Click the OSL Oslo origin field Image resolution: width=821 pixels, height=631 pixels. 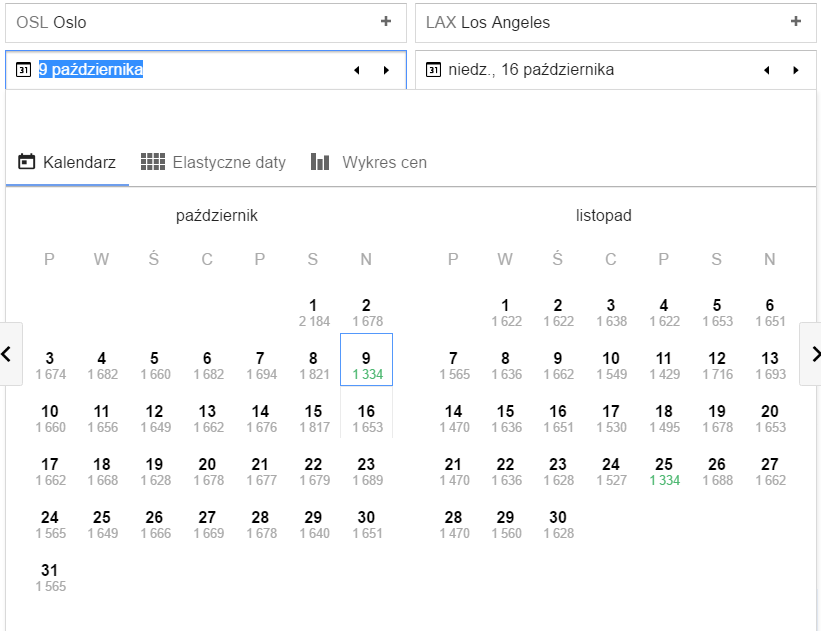(x=206, y=23)
